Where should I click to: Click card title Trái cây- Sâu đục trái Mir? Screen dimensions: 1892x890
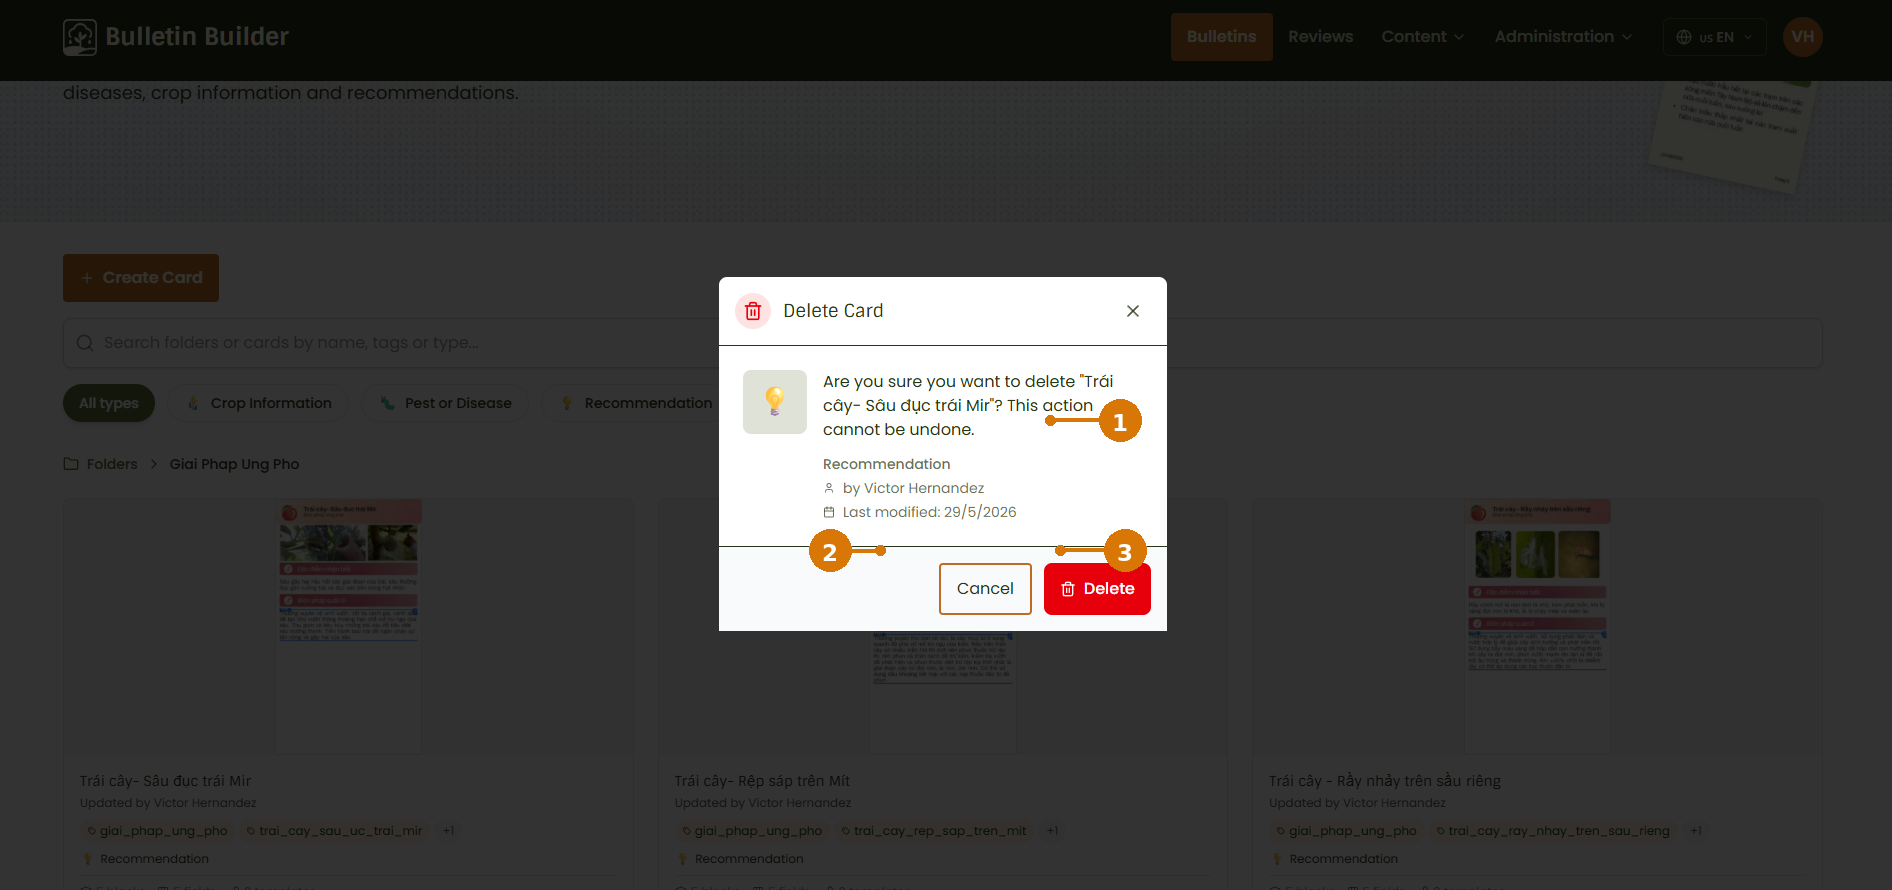165,781
